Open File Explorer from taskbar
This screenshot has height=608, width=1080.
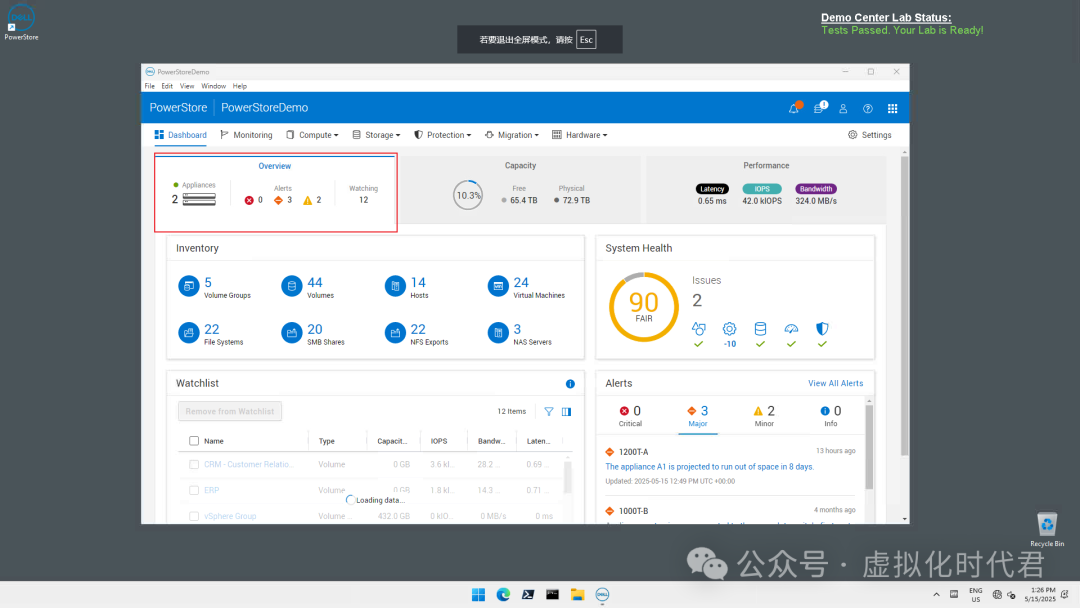[577, 595]
